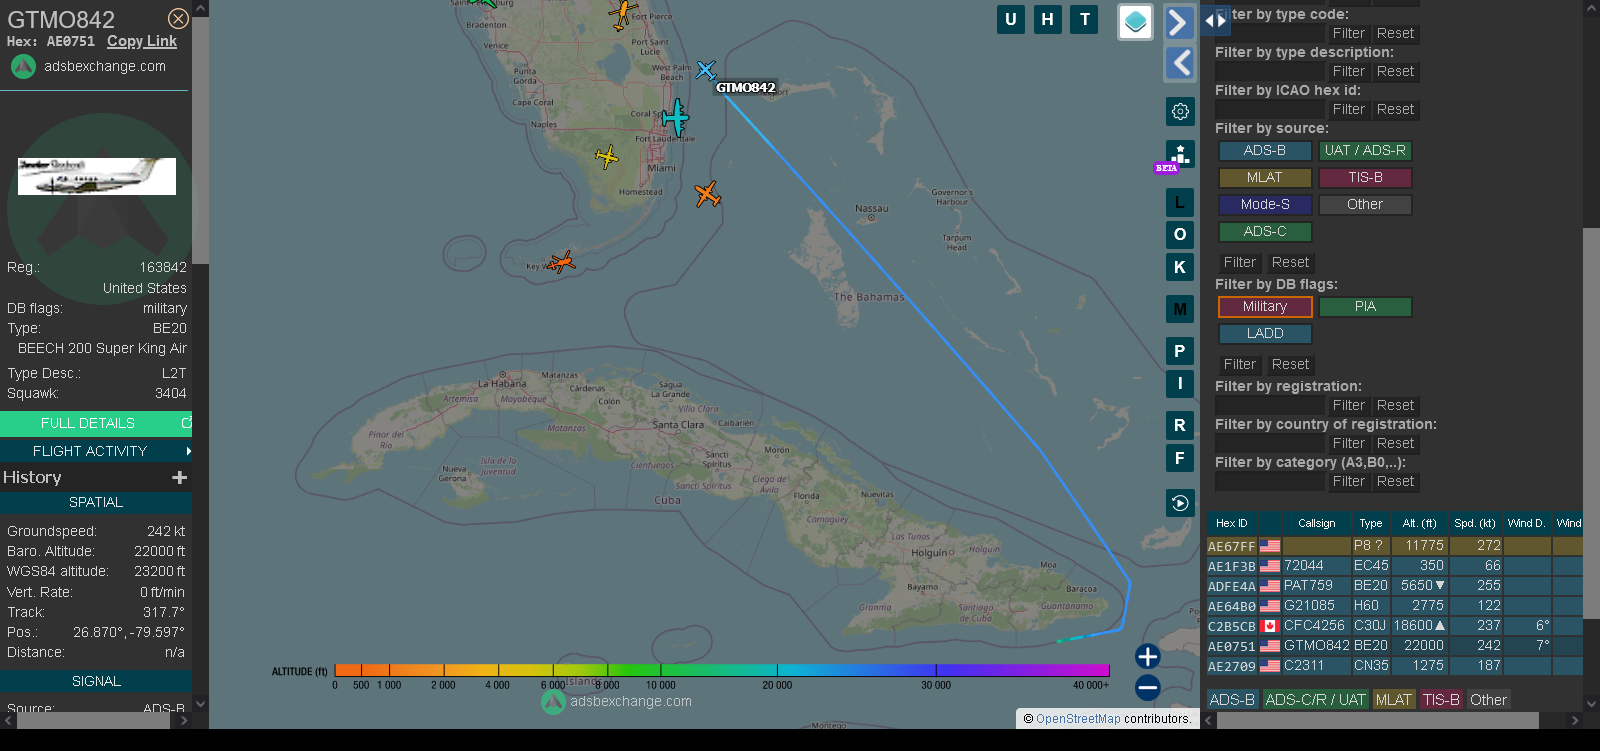Screen dimensions: 1600x751
Task: Toggle the LADD DB flag filter
Action: 1265,334
